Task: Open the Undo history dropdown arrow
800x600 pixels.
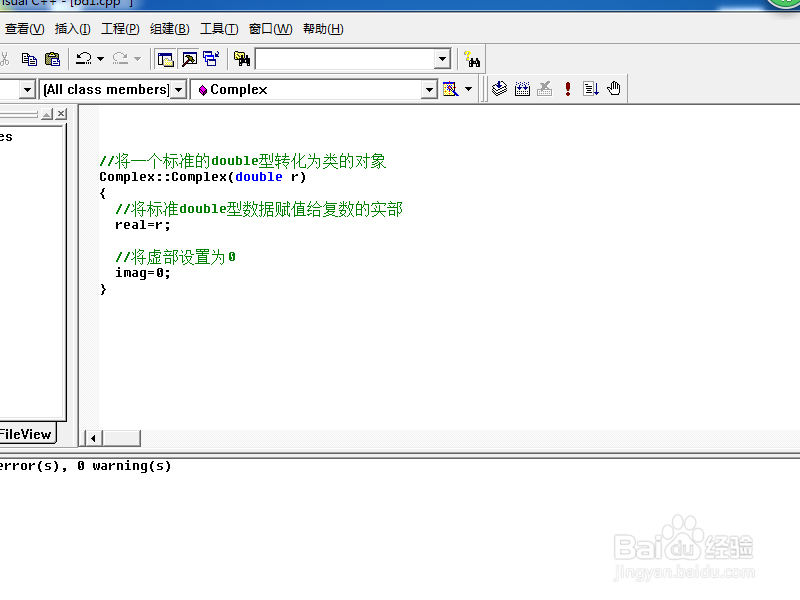Action: tap(101, 59)
